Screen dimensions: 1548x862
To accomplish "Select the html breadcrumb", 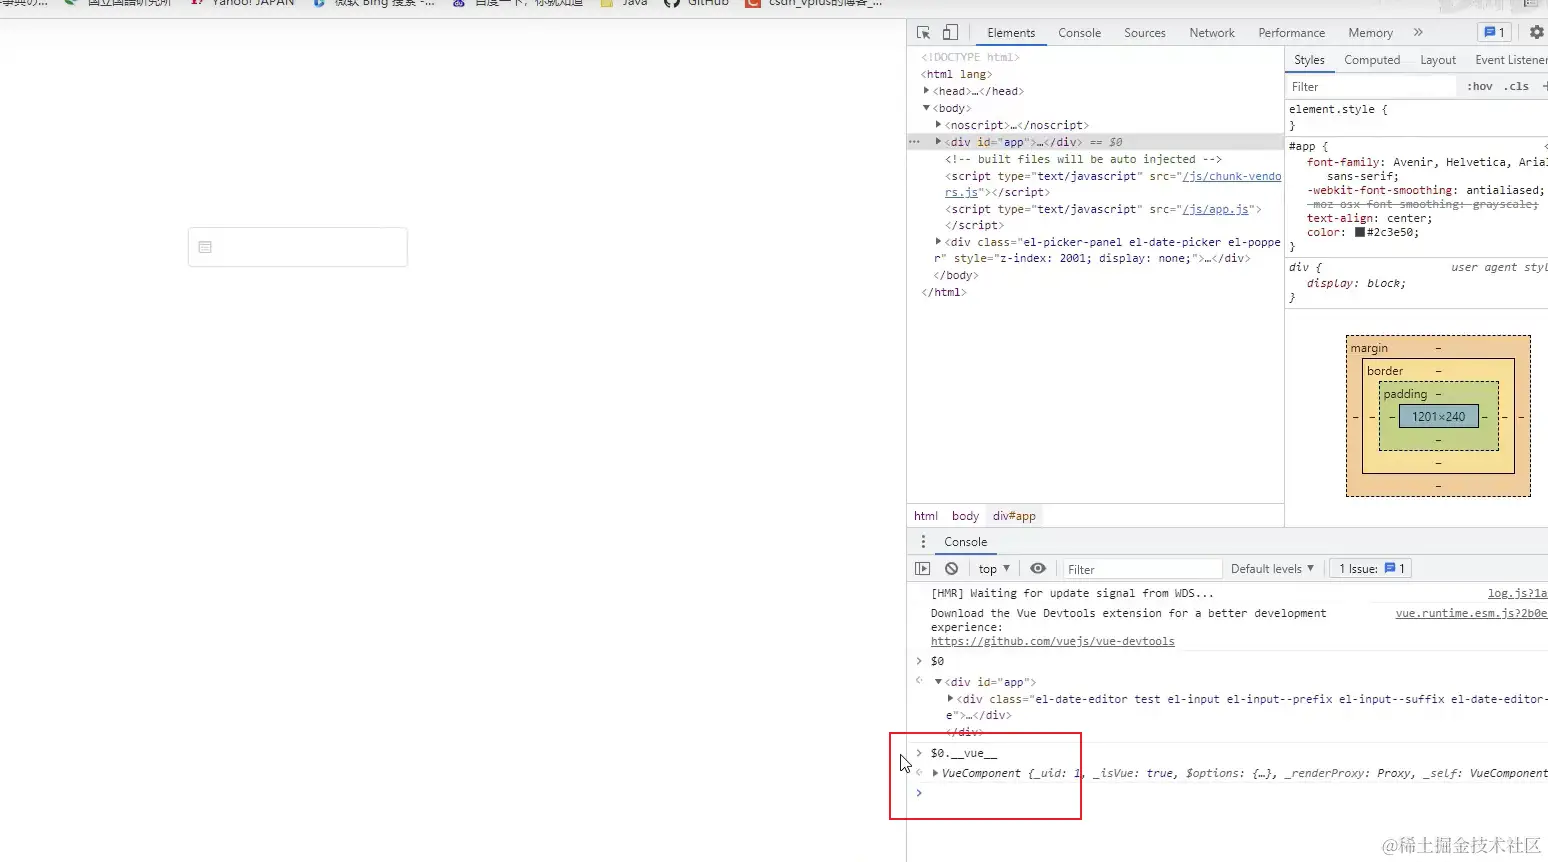I will point(926,516).
